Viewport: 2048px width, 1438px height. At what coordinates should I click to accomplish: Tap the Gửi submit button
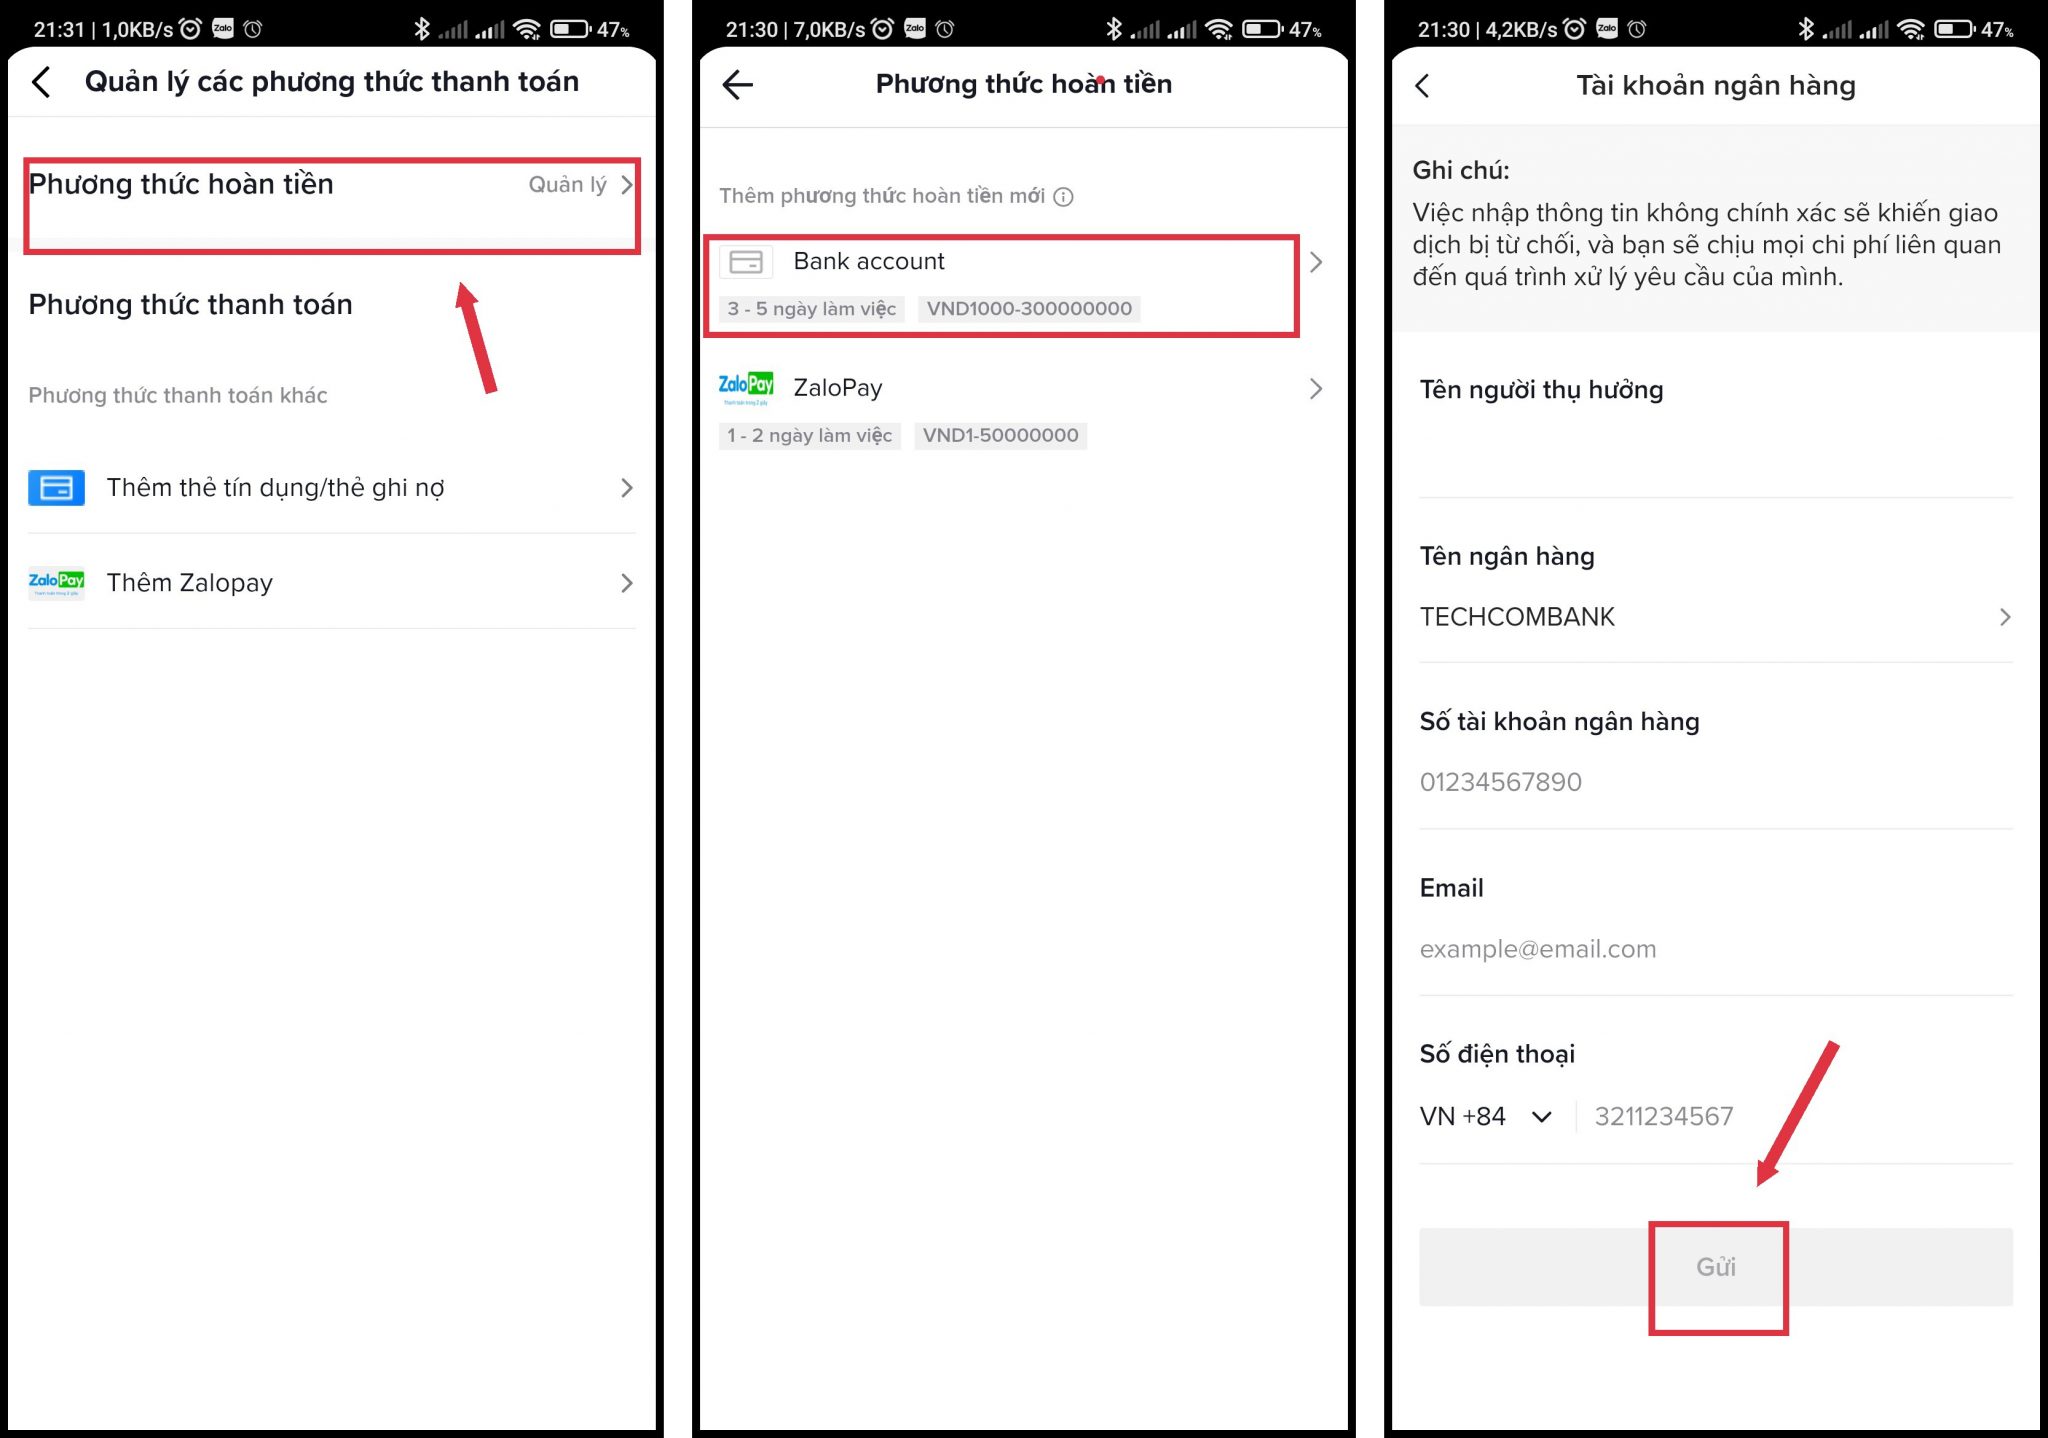(x=1715, y=1267)
